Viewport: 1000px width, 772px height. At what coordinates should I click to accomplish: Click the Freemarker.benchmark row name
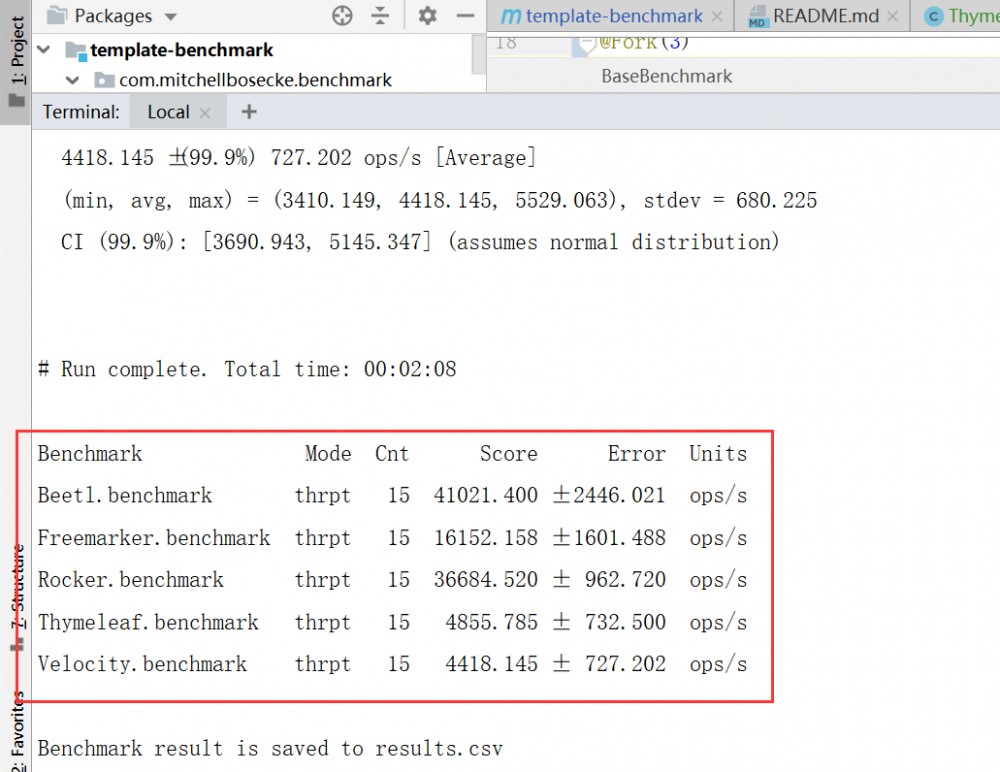coord(154,538)
